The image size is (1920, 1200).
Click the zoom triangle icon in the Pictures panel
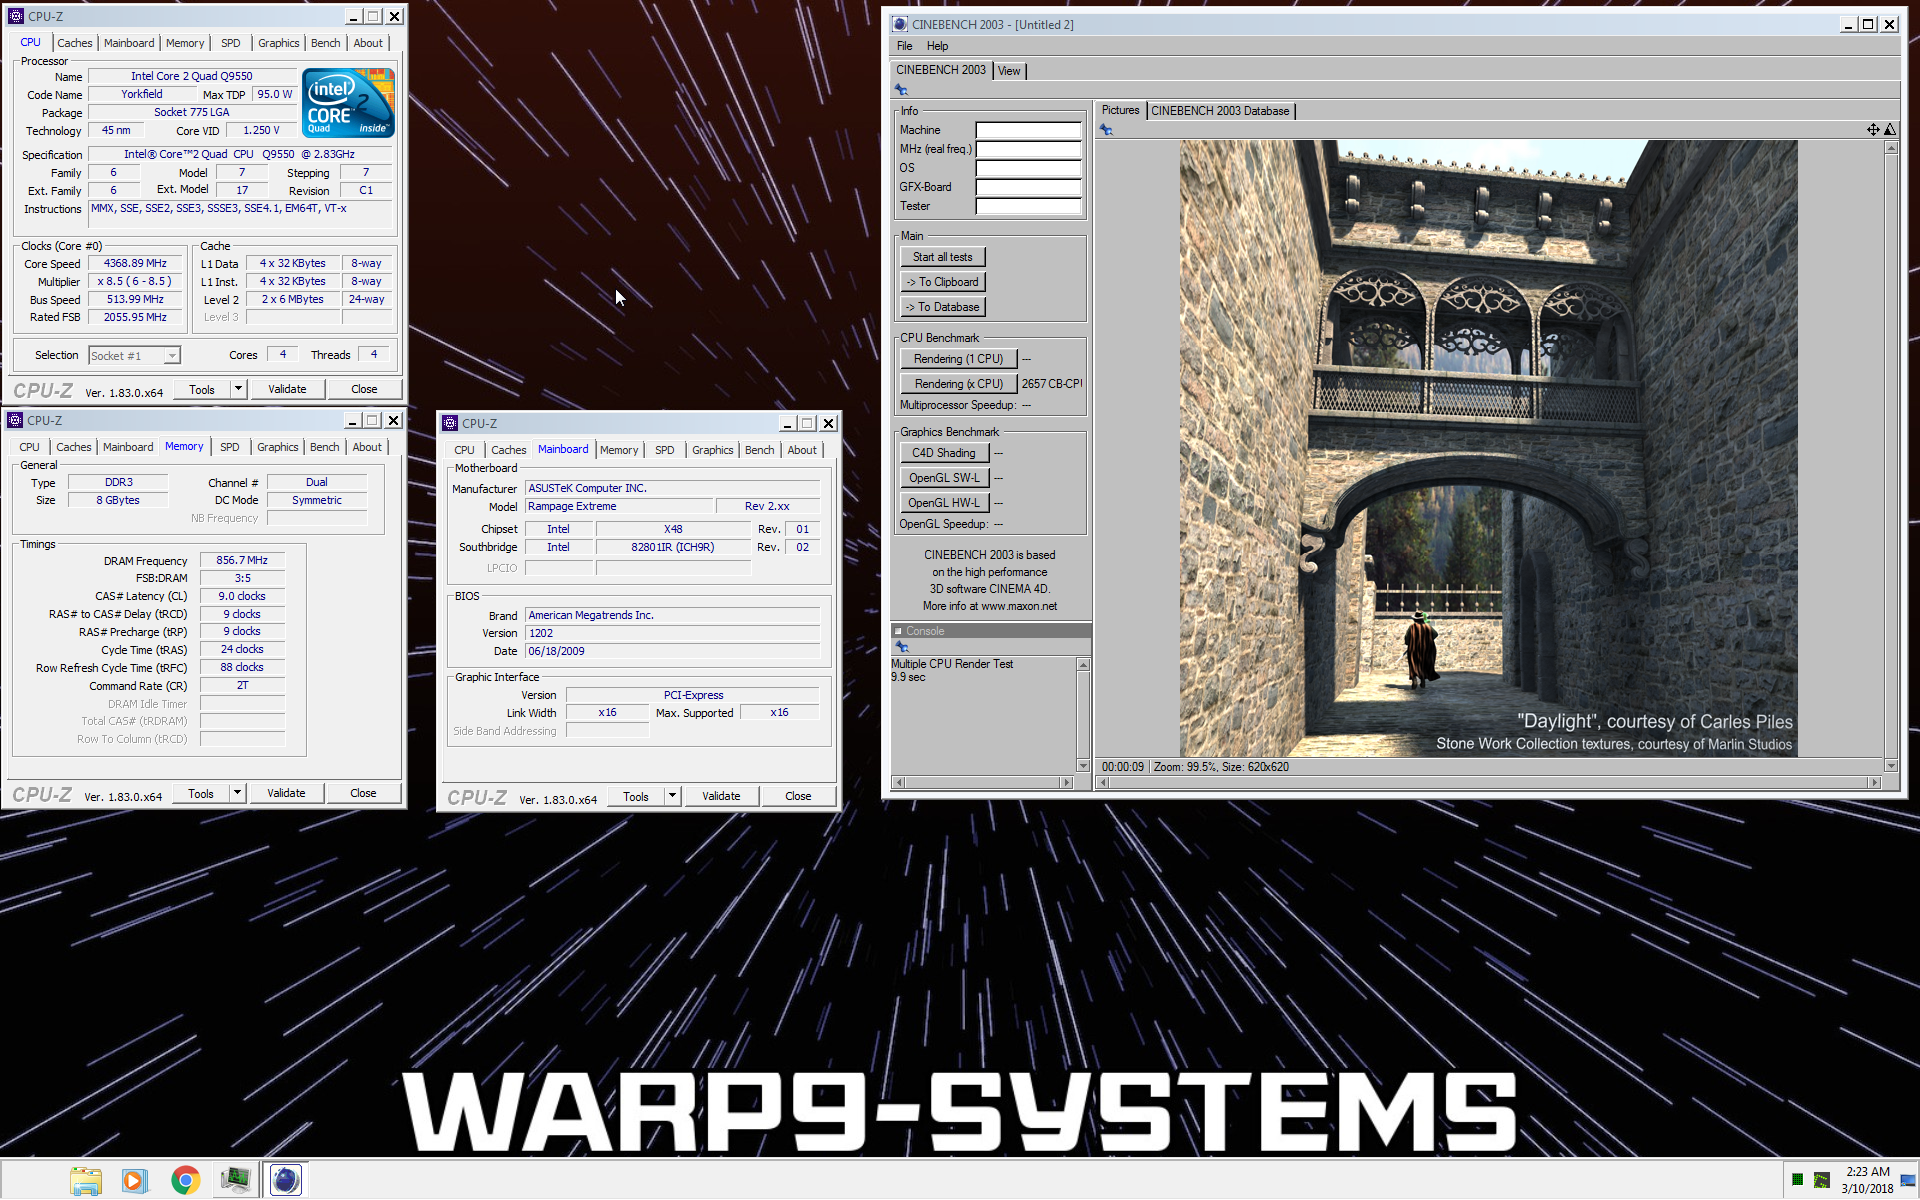pyautogui.click(x=1890, y=130)
